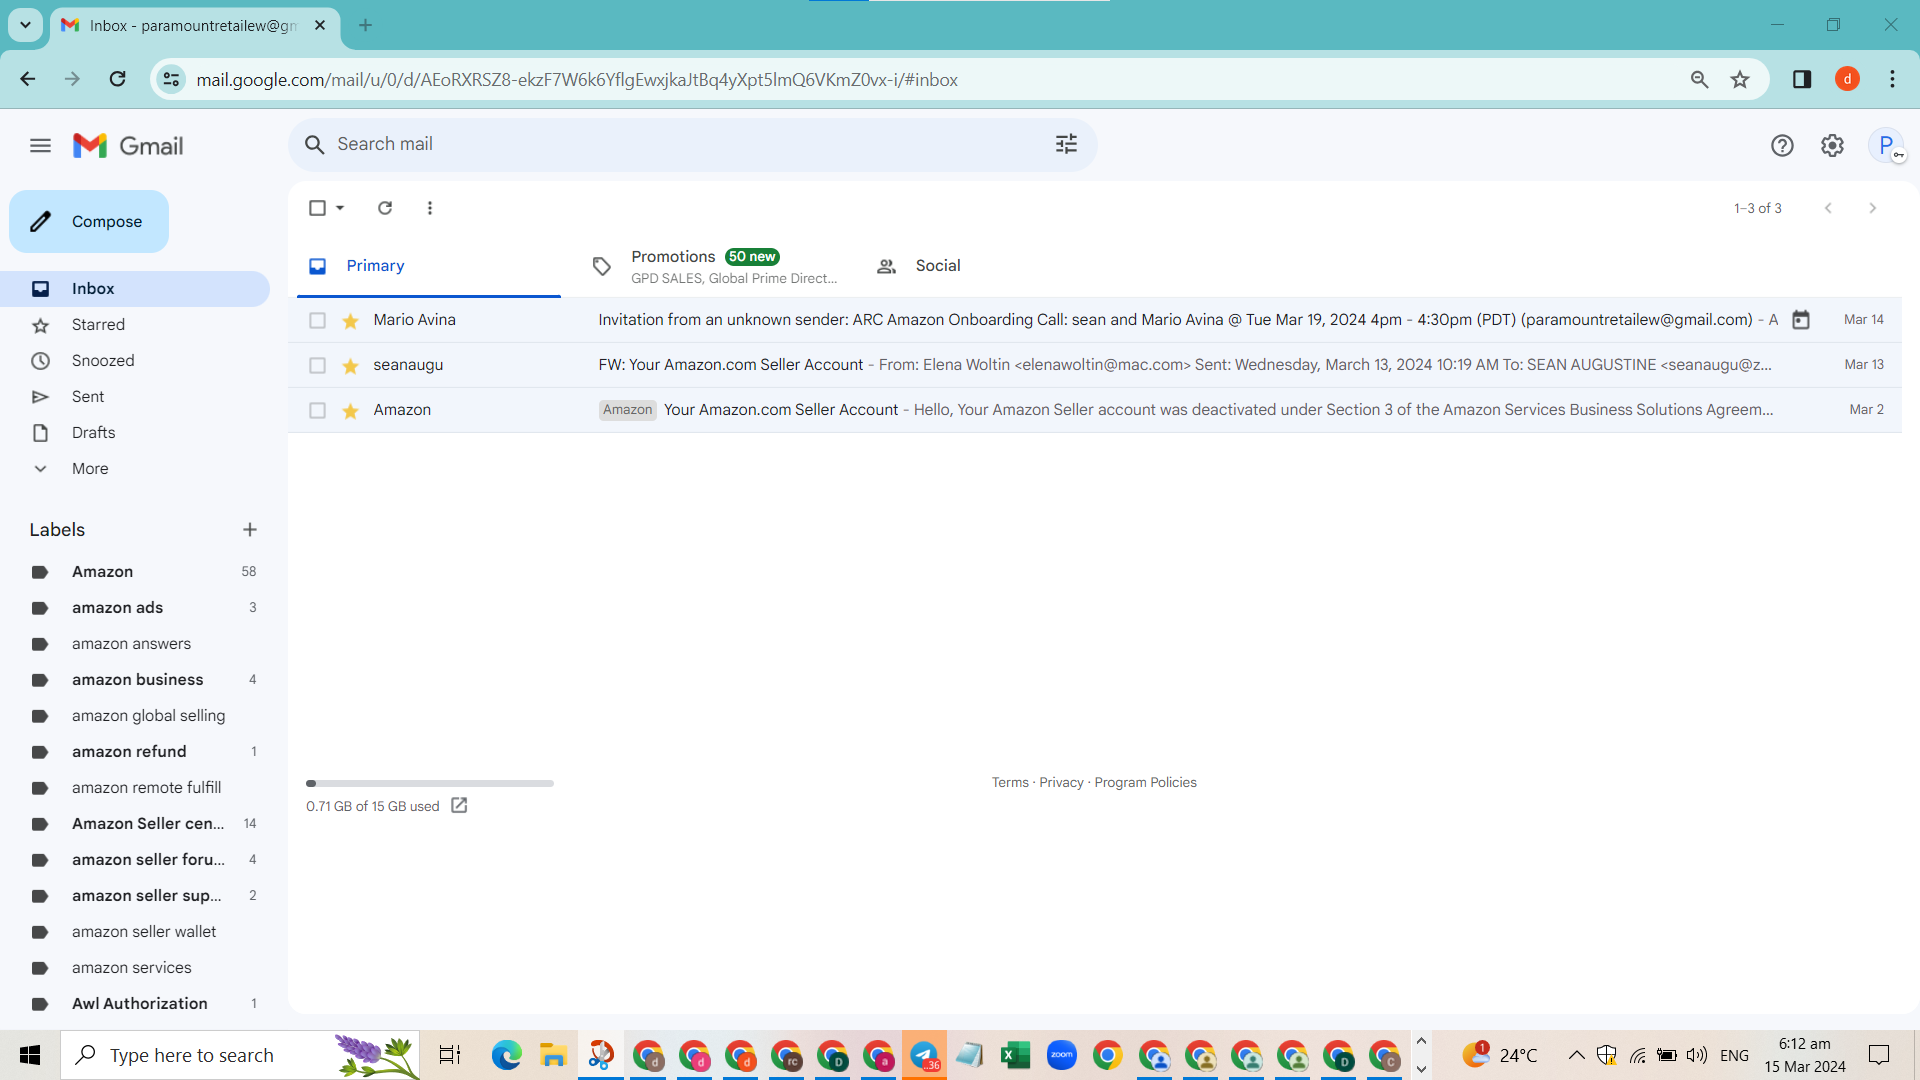Open the Awl Authorization label

pos(135,1004)
